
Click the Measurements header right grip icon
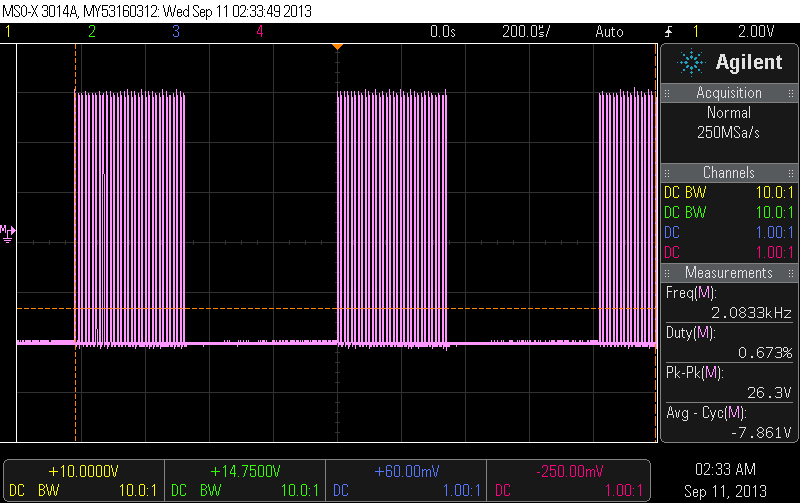click(x=791, y=273)
